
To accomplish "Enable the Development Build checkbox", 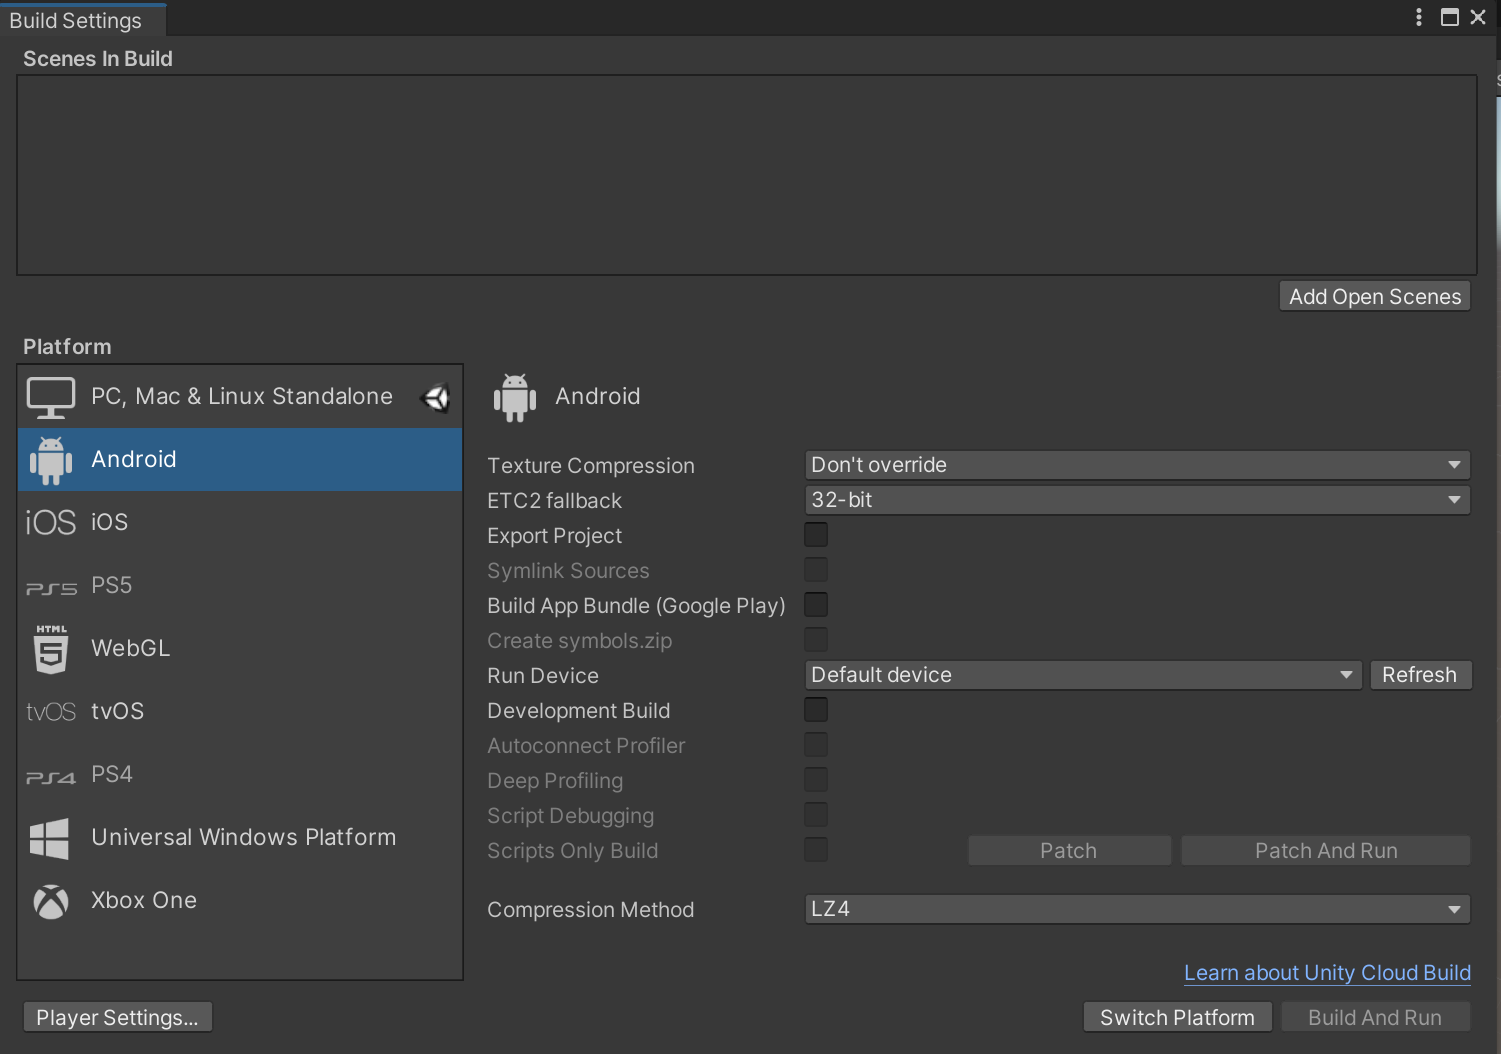I will point(816,709).
